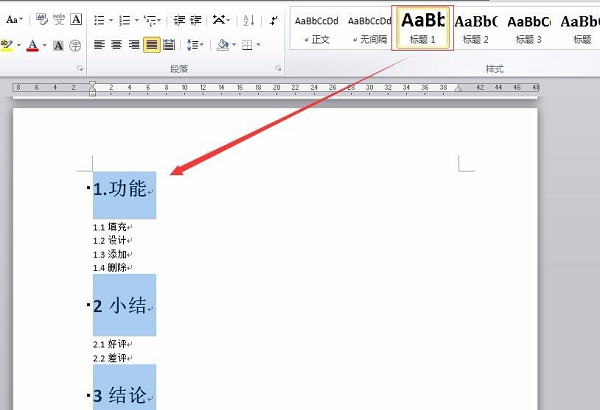The width and height of the screenshot is (600, 410).
Task: Apply bullet list formatting
Action: click(99, 20)
